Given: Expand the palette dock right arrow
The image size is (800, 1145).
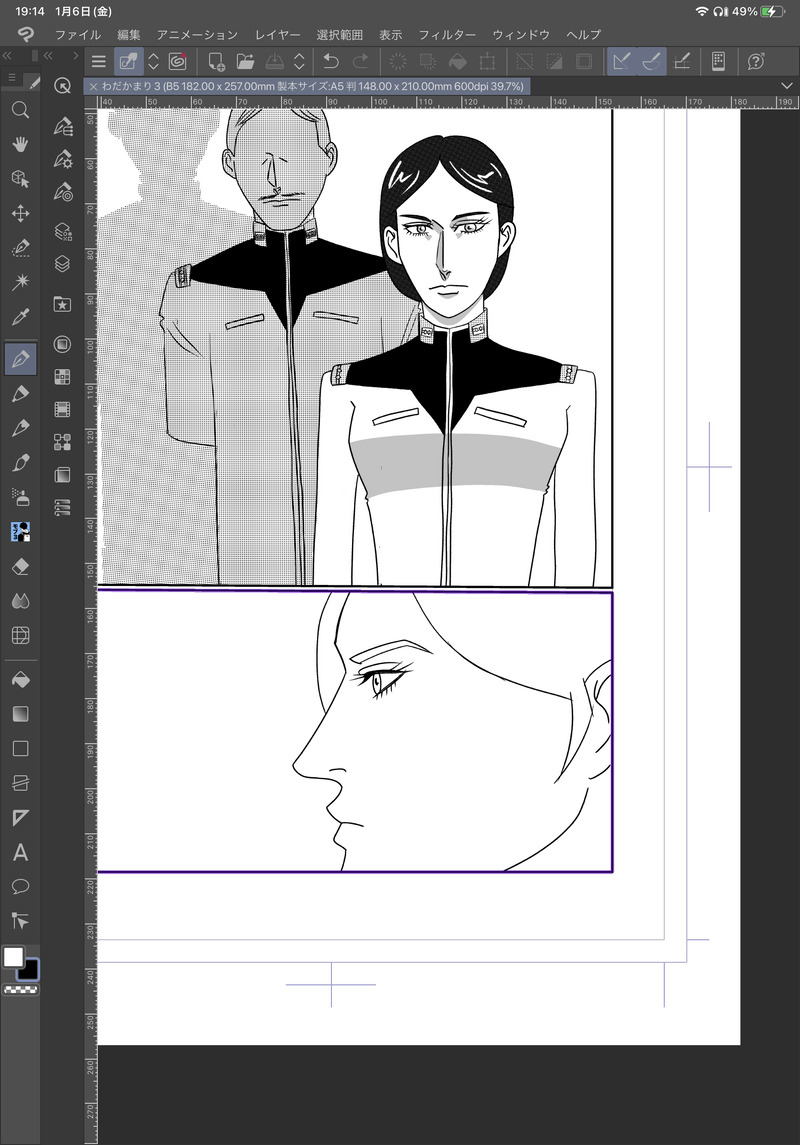Looking at the screenshot, I should pyautogui.click(x=74, y=55).
